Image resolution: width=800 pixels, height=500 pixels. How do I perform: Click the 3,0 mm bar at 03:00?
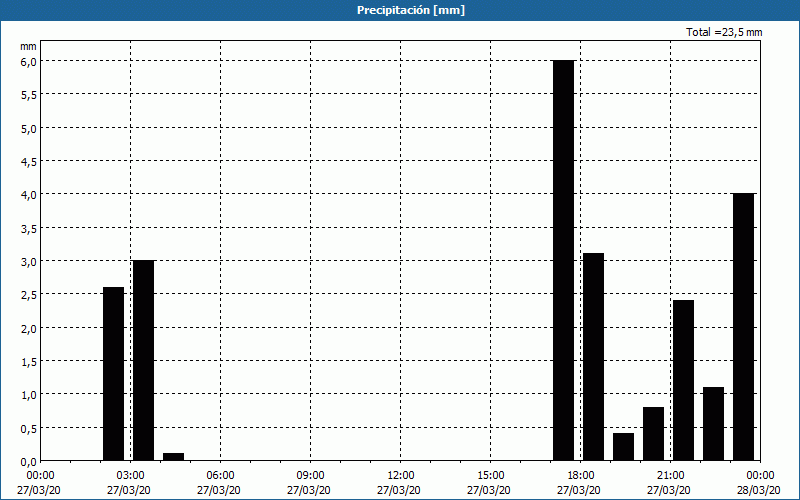pyautogui.click(x=143, y=360)
